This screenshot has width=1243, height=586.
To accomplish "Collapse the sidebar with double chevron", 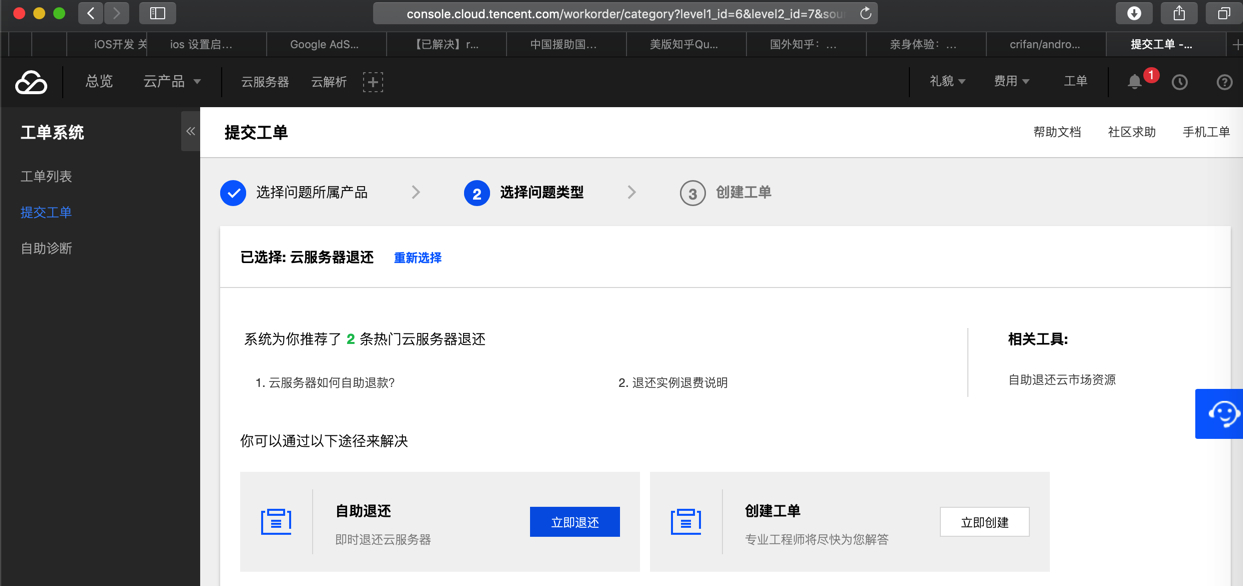I will coord(190,131).
